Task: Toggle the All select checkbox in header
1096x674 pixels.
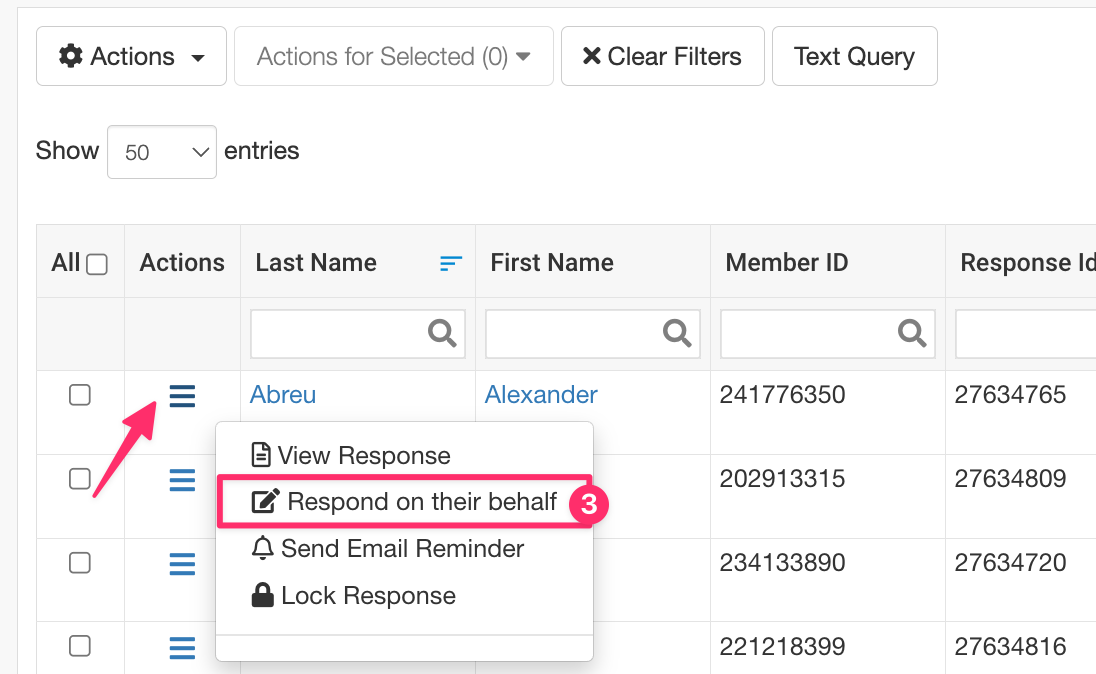Action: coord(96,264)
